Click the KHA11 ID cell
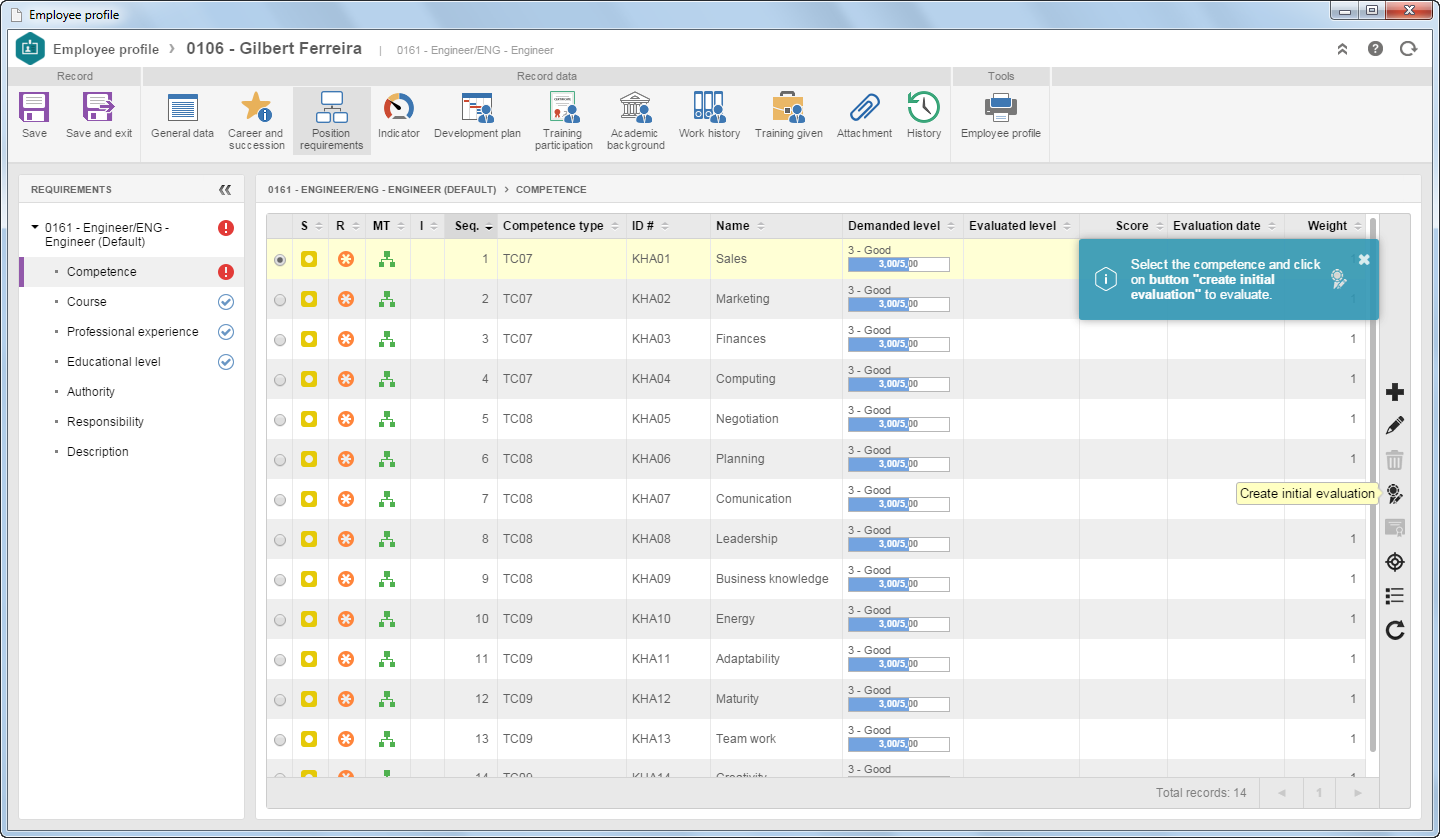 pos(669,659)
